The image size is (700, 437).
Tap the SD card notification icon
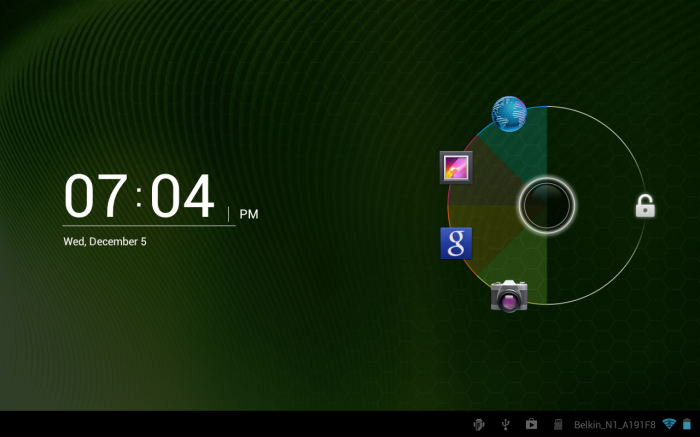click(558, 424)
